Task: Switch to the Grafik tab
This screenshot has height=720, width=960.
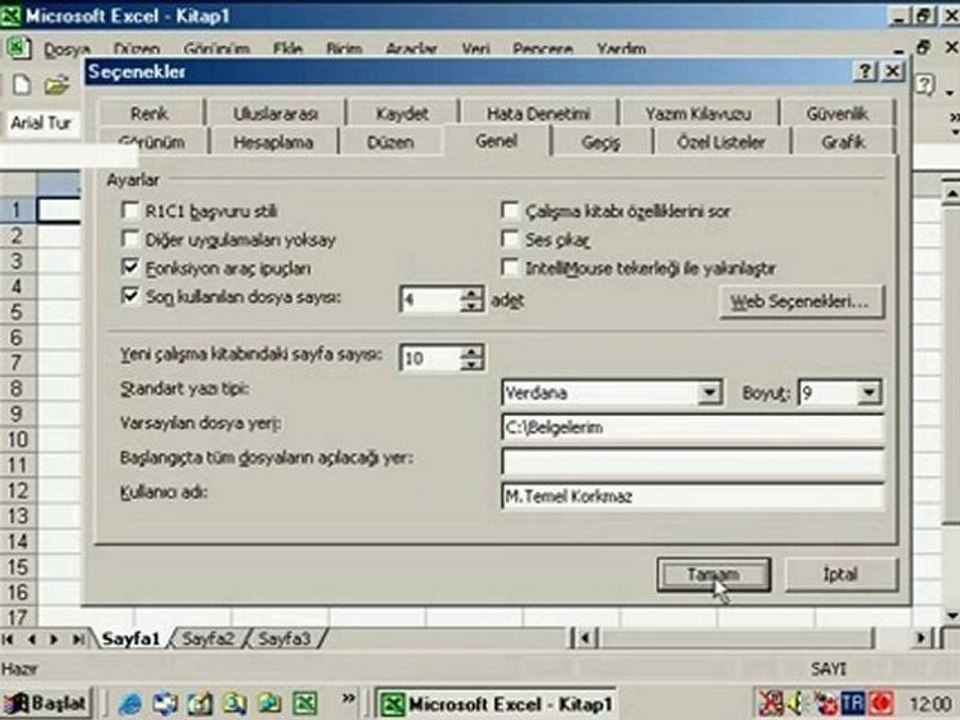Action: [843, 142]
